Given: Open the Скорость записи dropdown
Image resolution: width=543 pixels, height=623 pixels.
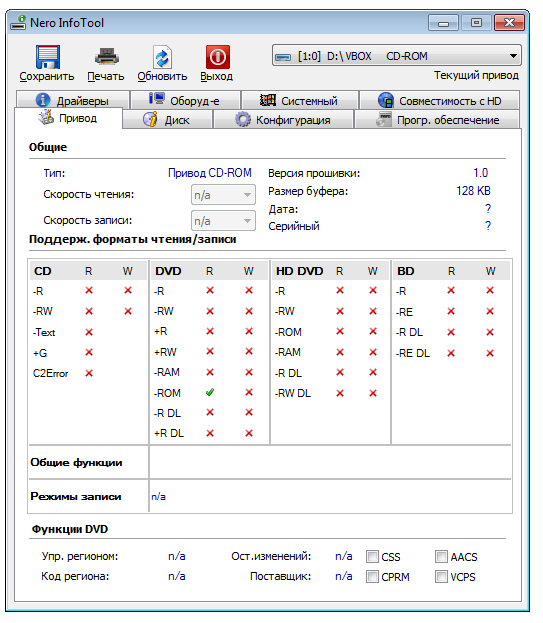Looking at the screenshot, I should pos(223,221).
